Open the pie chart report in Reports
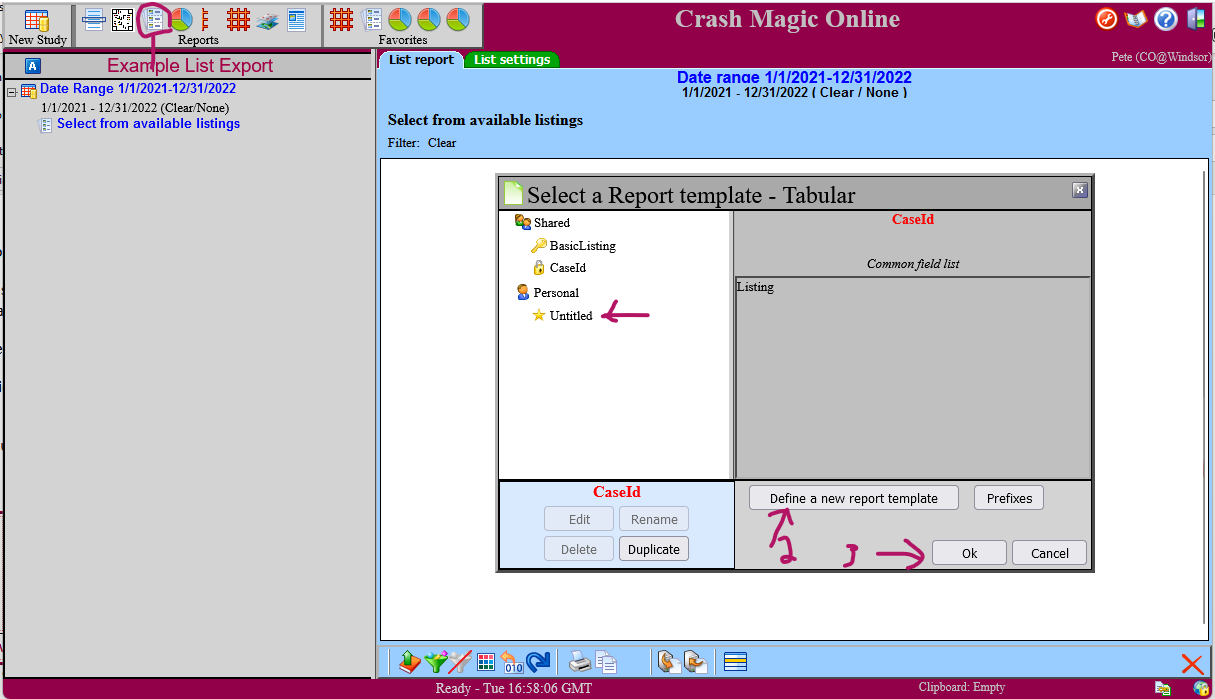Viewport: 1215px width, 699px height. tap(181, 19)
